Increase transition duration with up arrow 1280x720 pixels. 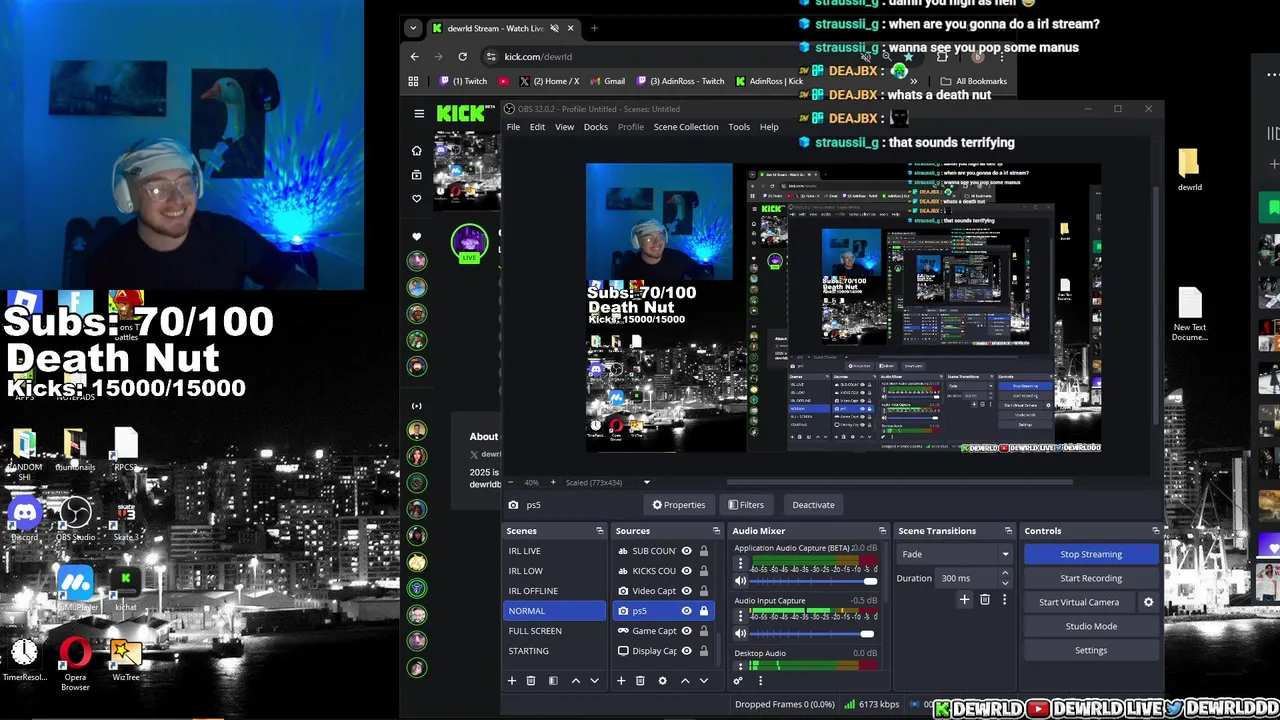click(1005, 574)
